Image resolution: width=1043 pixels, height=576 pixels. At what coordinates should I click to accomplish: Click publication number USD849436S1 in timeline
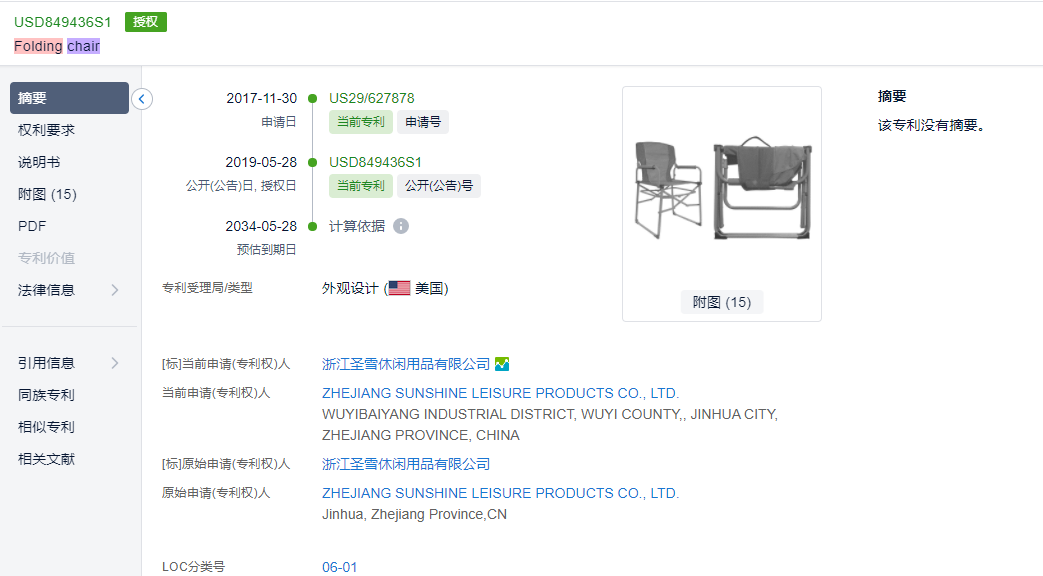pyautogui.click(x=375, y=162)
